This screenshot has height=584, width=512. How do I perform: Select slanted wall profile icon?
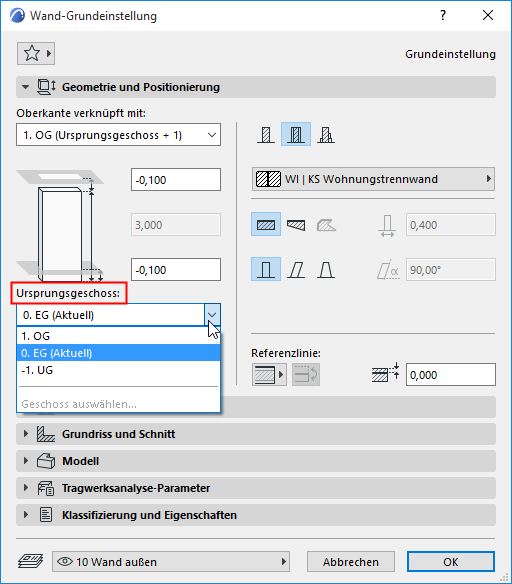tap(296, 269)
